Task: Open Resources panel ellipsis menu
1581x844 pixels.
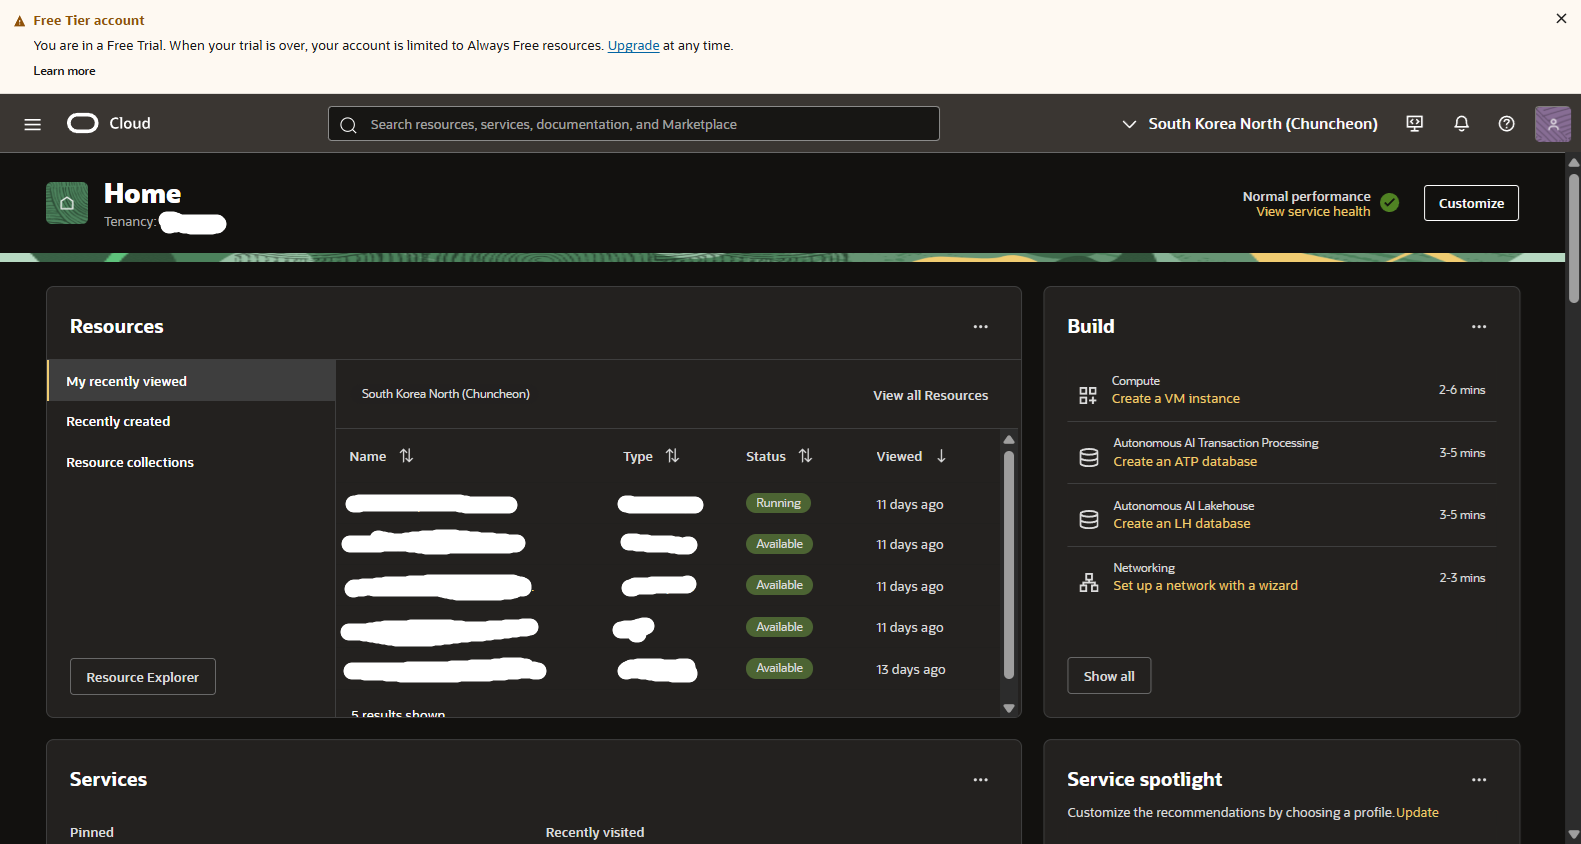Action: point(980,327)
